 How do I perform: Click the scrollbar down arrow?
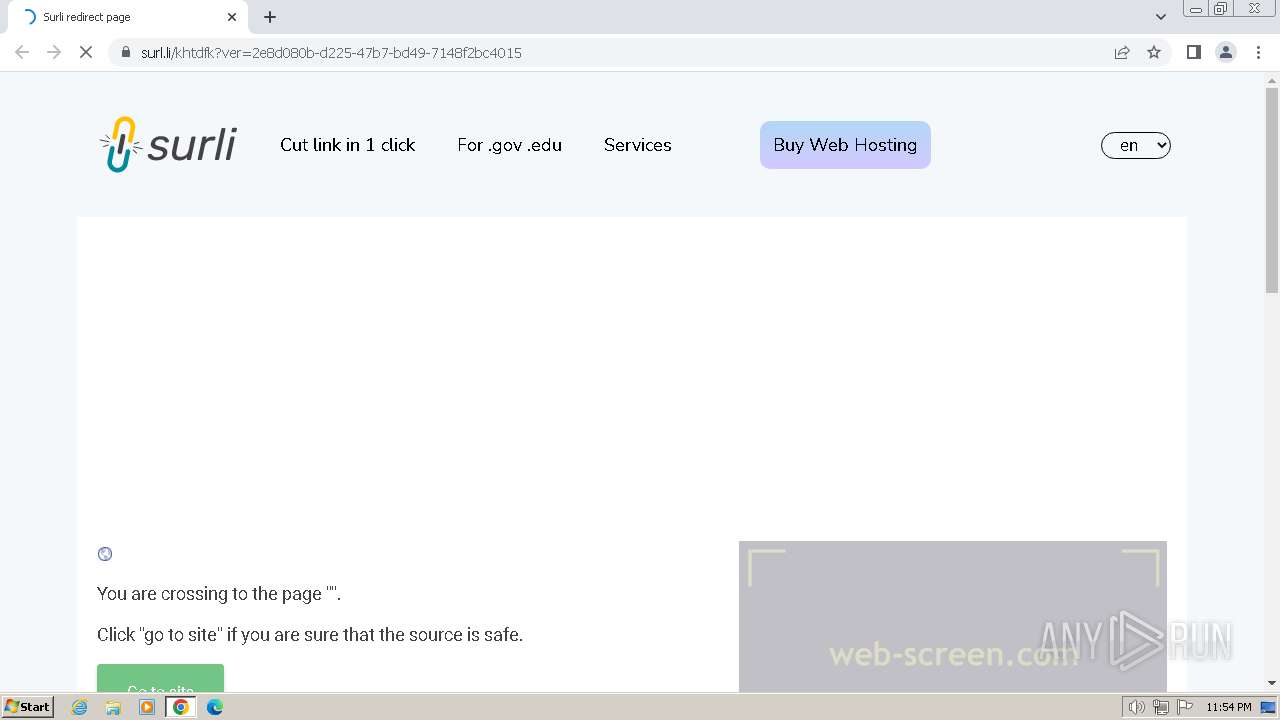pyautogui.click(x=1271, y=683)
